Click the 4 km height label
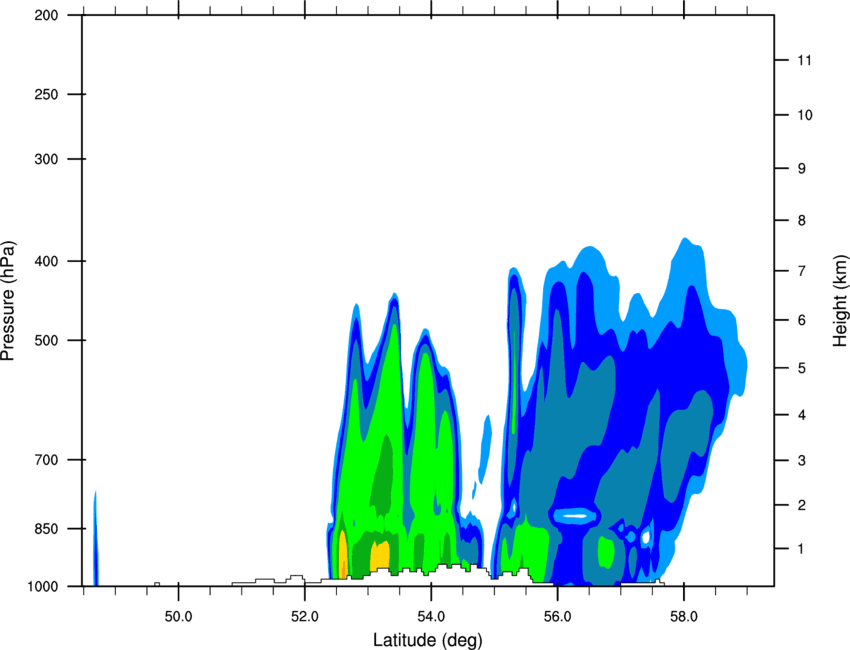The width and height of the screenshot is (850, 650). [x=802, y=415]
